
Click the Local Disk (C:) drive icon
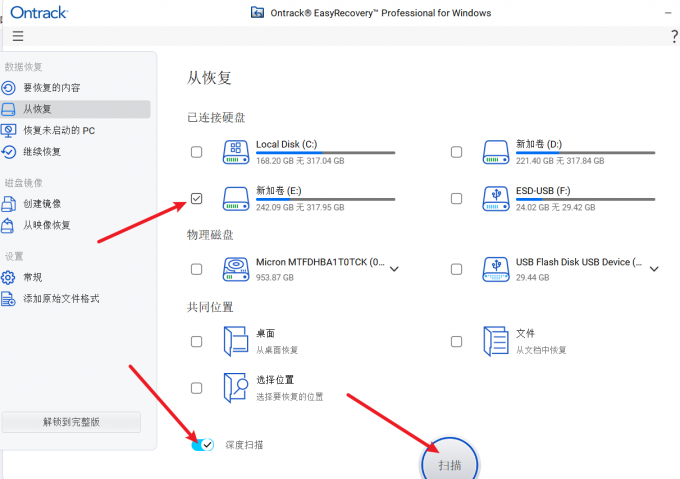236,152
